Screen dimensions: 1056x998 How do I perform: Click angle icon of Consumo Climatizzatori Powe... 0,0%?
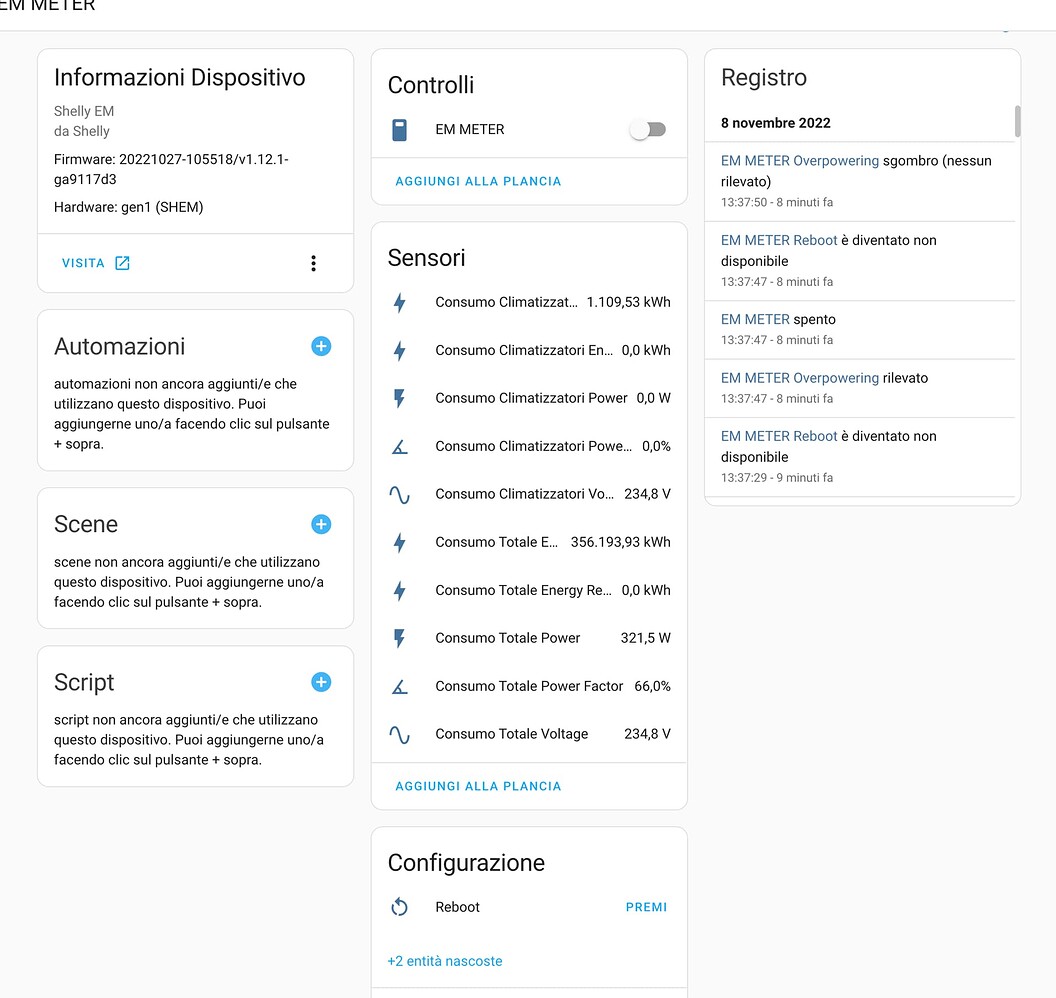coord(399,446)
